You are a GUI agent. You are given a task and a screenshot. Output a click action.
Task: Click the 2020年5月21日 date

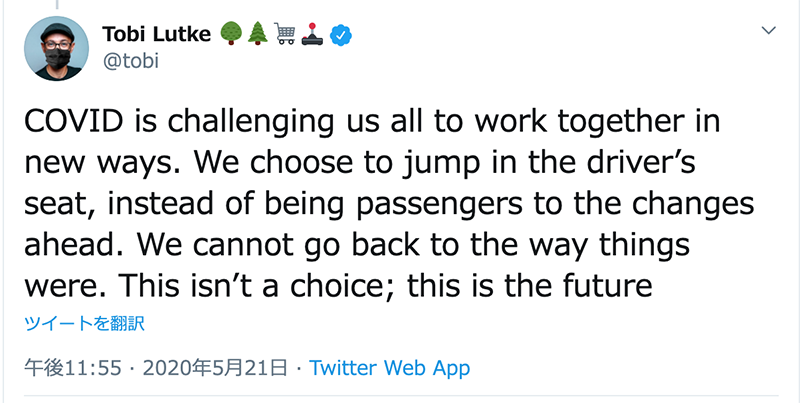point(216,368)
